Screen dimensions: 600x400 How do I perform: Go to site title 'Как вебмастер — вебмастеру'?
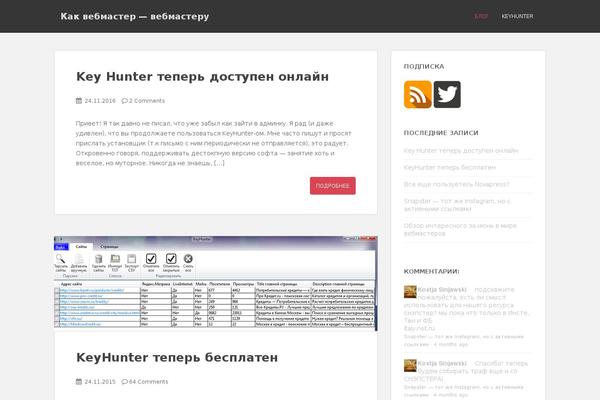click(x=135, y=16)
